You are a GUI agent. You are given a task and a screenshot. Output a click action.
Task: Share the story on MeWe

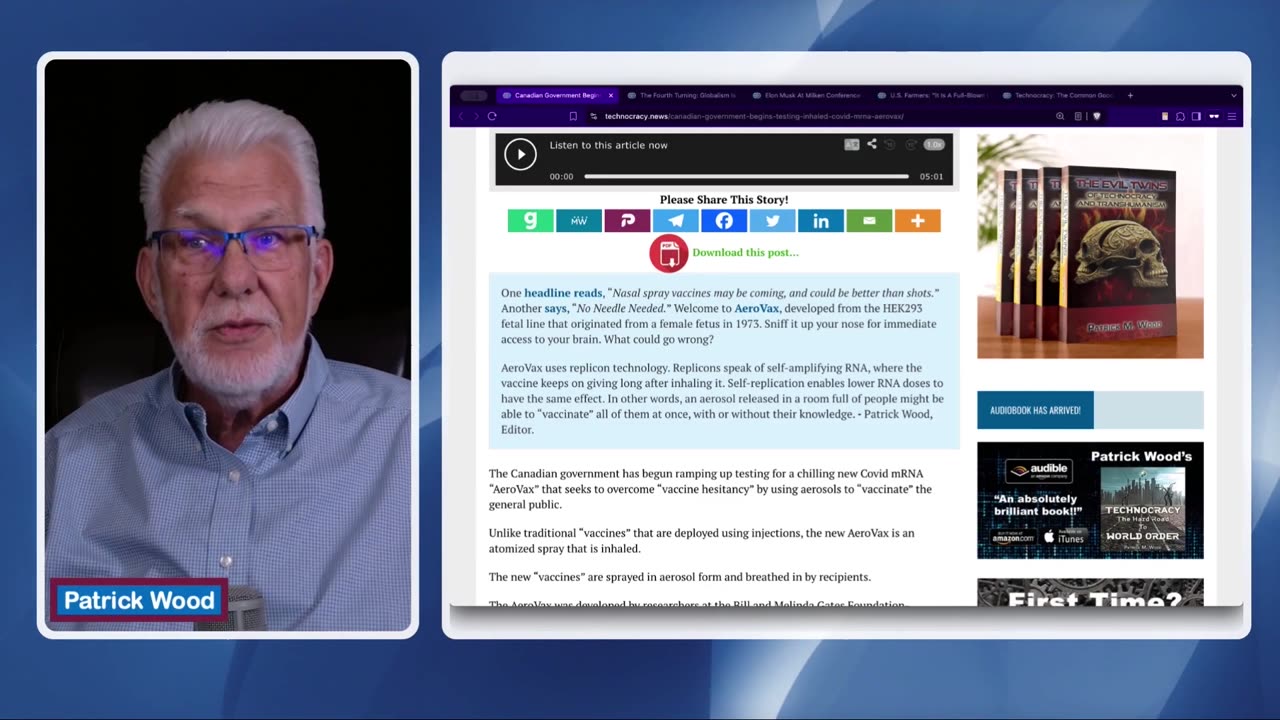click(x=579, y=221)
